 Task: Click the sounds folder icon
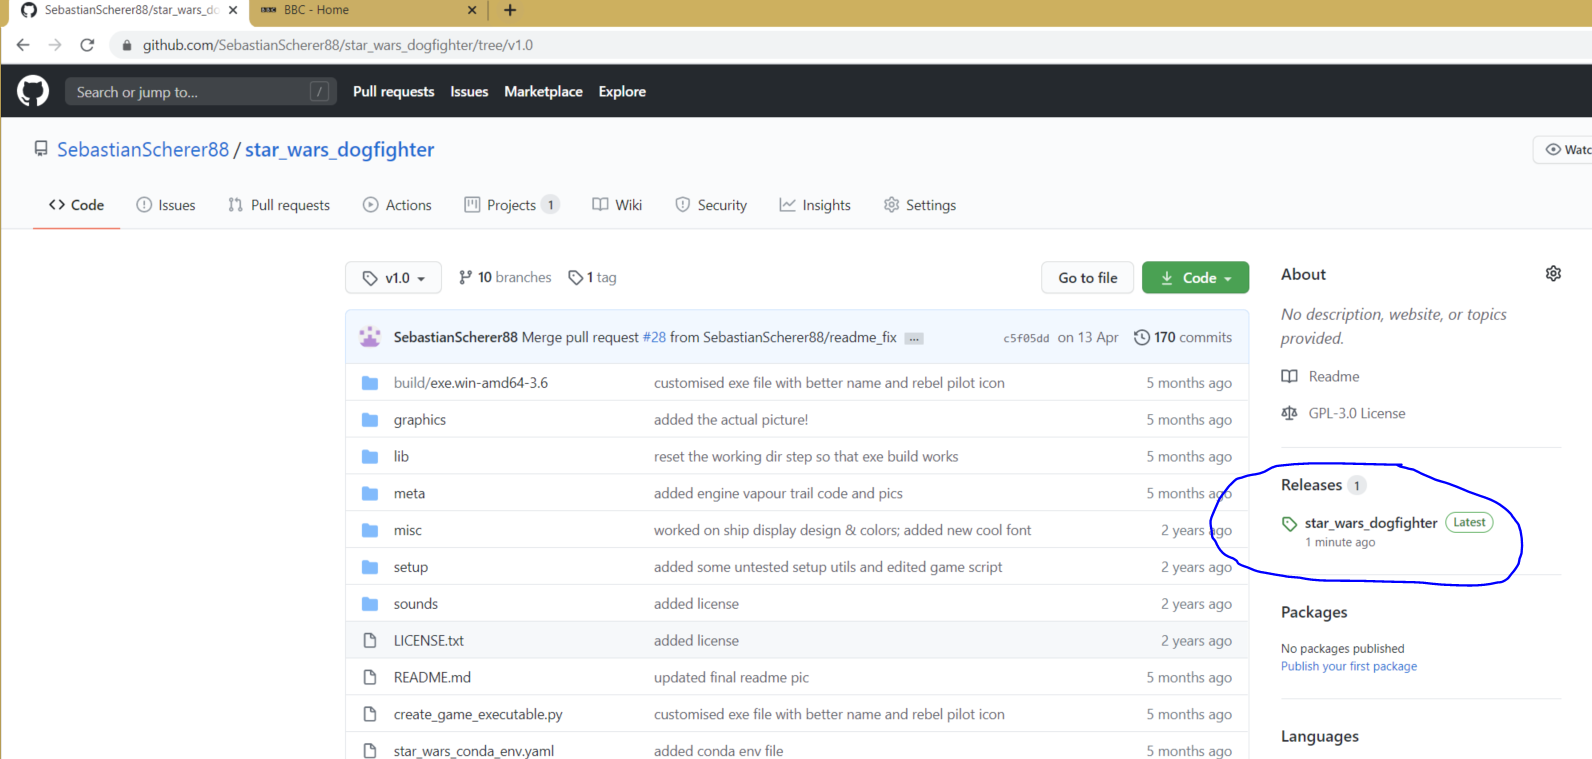tap(370, 604)
